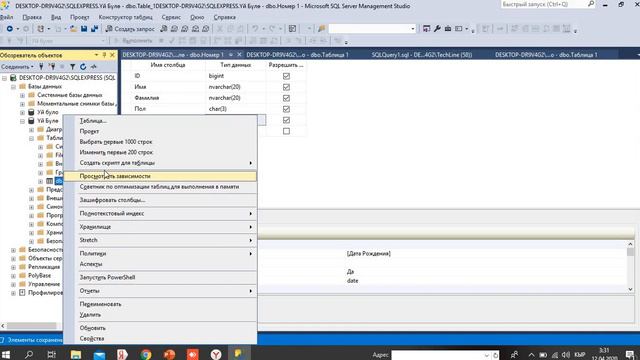The height and width of the screenshot is (360, 640).
Task: Click the toolbox icon in toolbar
Action: click(448, 29)
